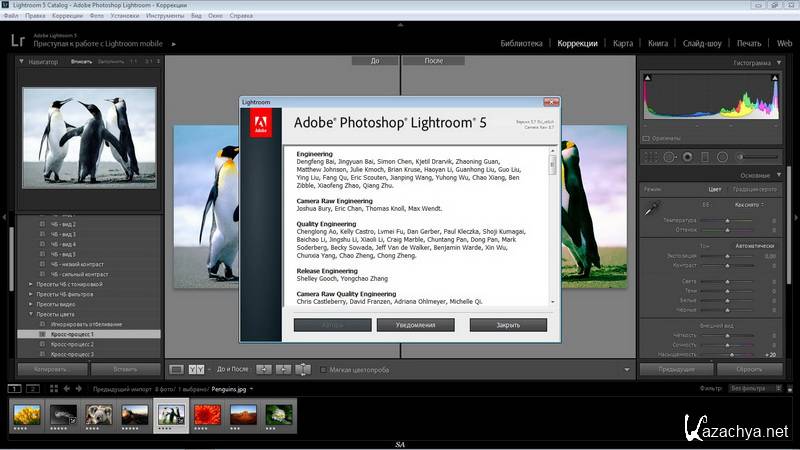The width and height of the screenshot is (800, 450).
Task: Click the Закрыть button in dialog
Action: [508, 325]
